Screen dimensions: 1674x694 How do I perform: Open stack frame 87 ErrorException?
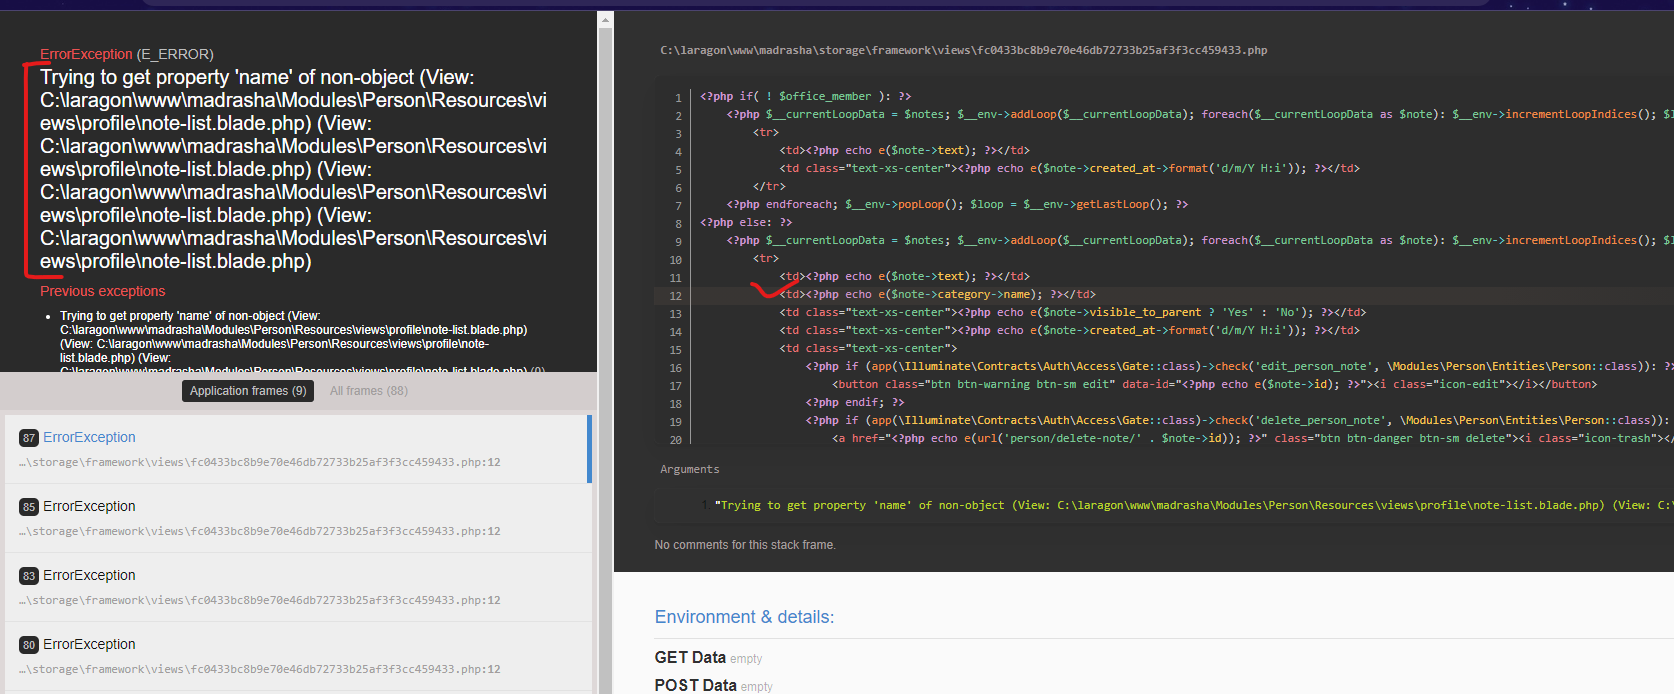[x=298, y=449]
